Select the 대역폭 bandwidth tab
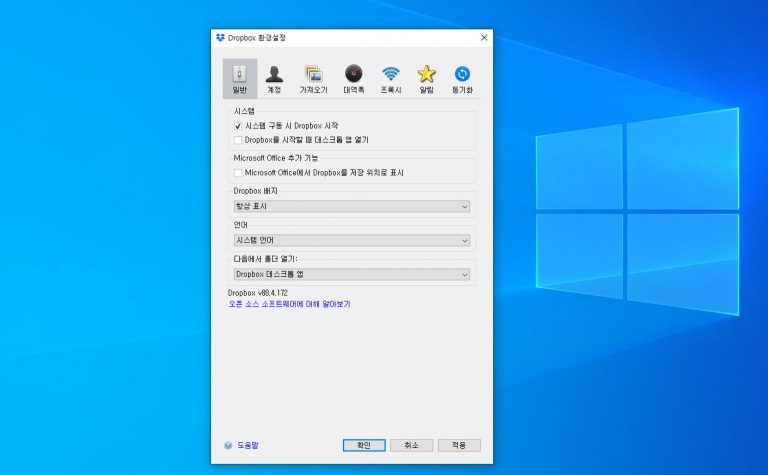The width and height of the screenshot is (768, 475). (x=354, y=79)
